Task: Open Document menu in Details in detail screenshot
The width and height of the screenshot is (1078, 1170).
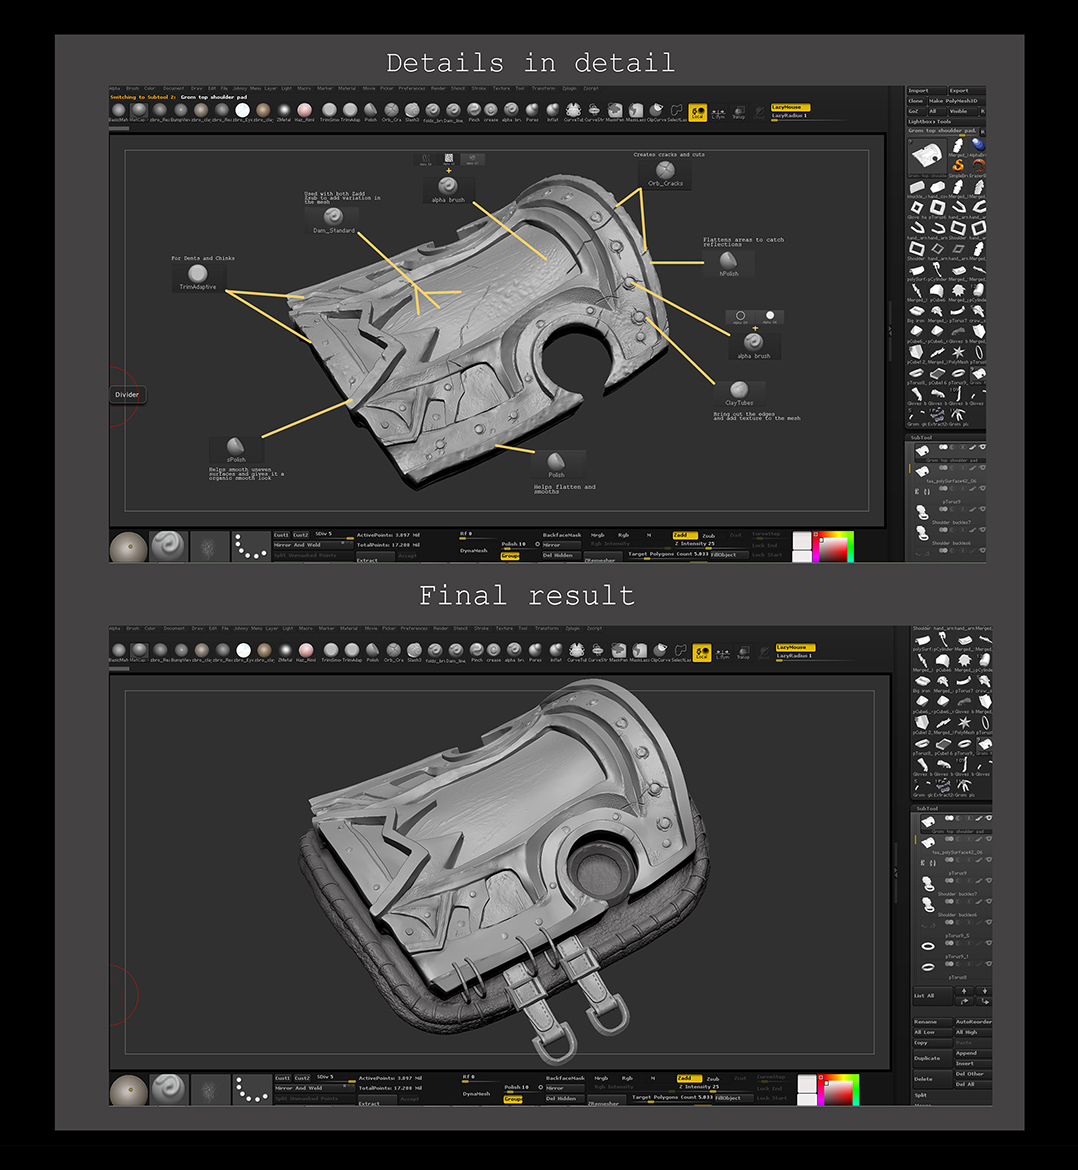Action: 173,88
